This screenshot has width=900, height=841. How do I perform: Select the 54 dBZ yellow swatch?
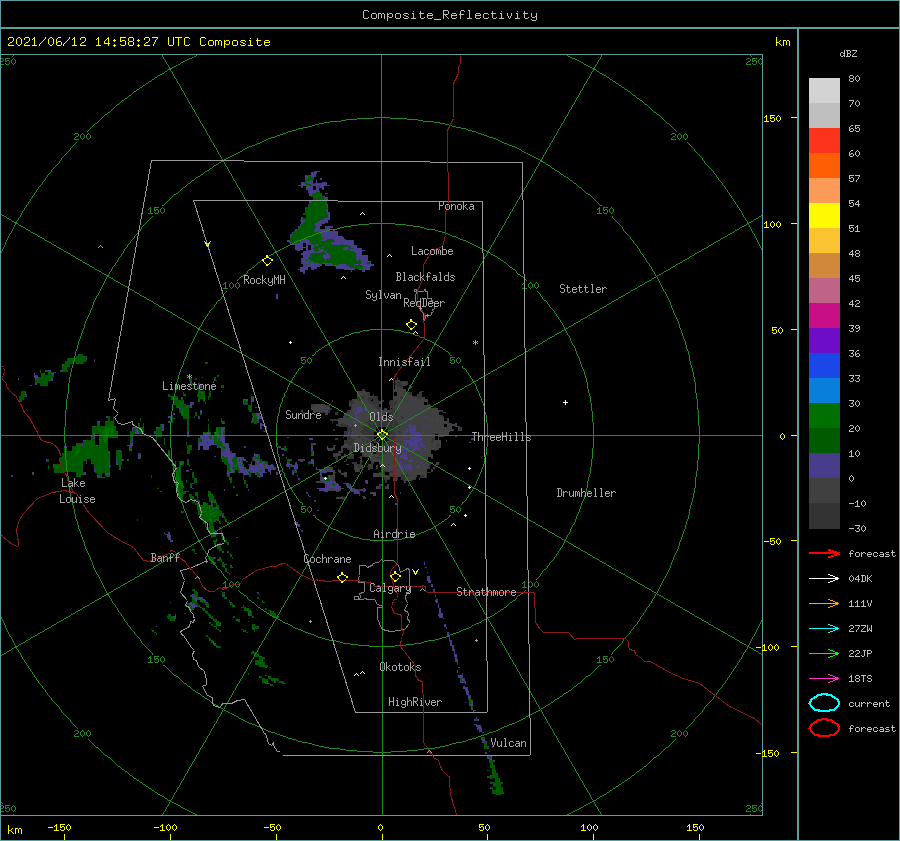(x=824, y=216)
